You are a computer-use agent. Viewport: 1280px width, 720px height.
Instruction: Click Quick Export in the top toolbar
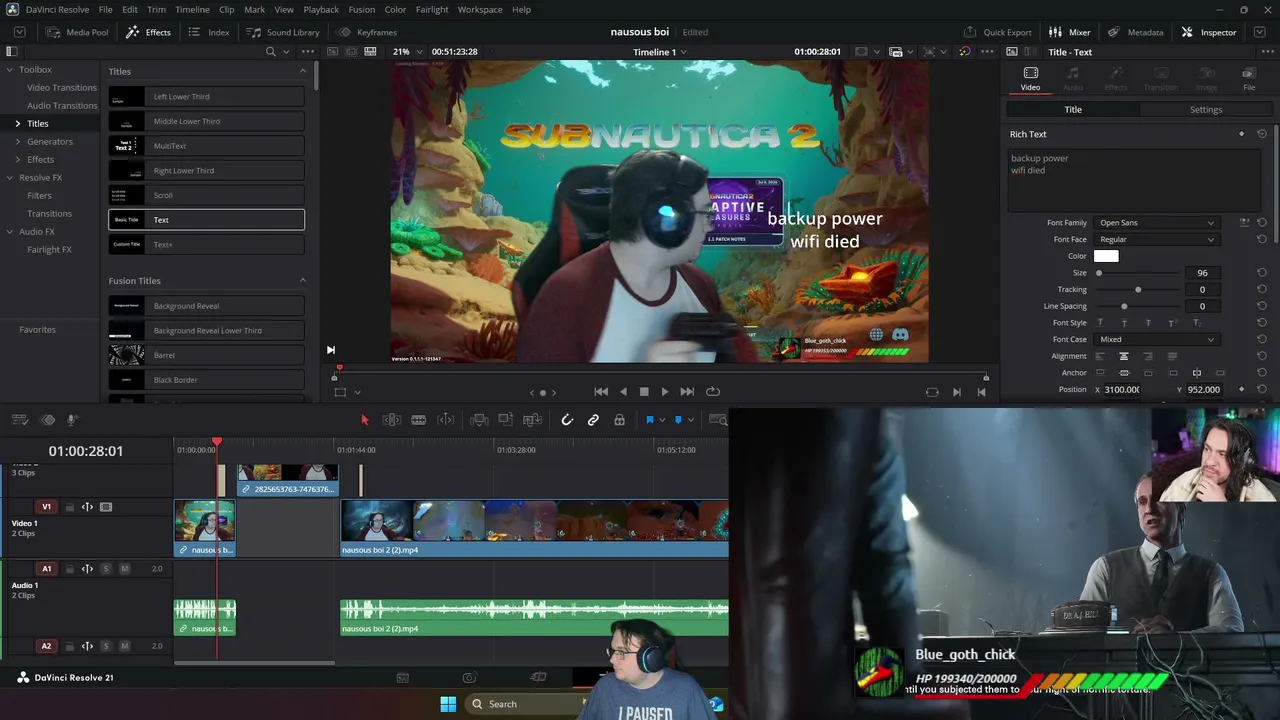click(997, 32)
